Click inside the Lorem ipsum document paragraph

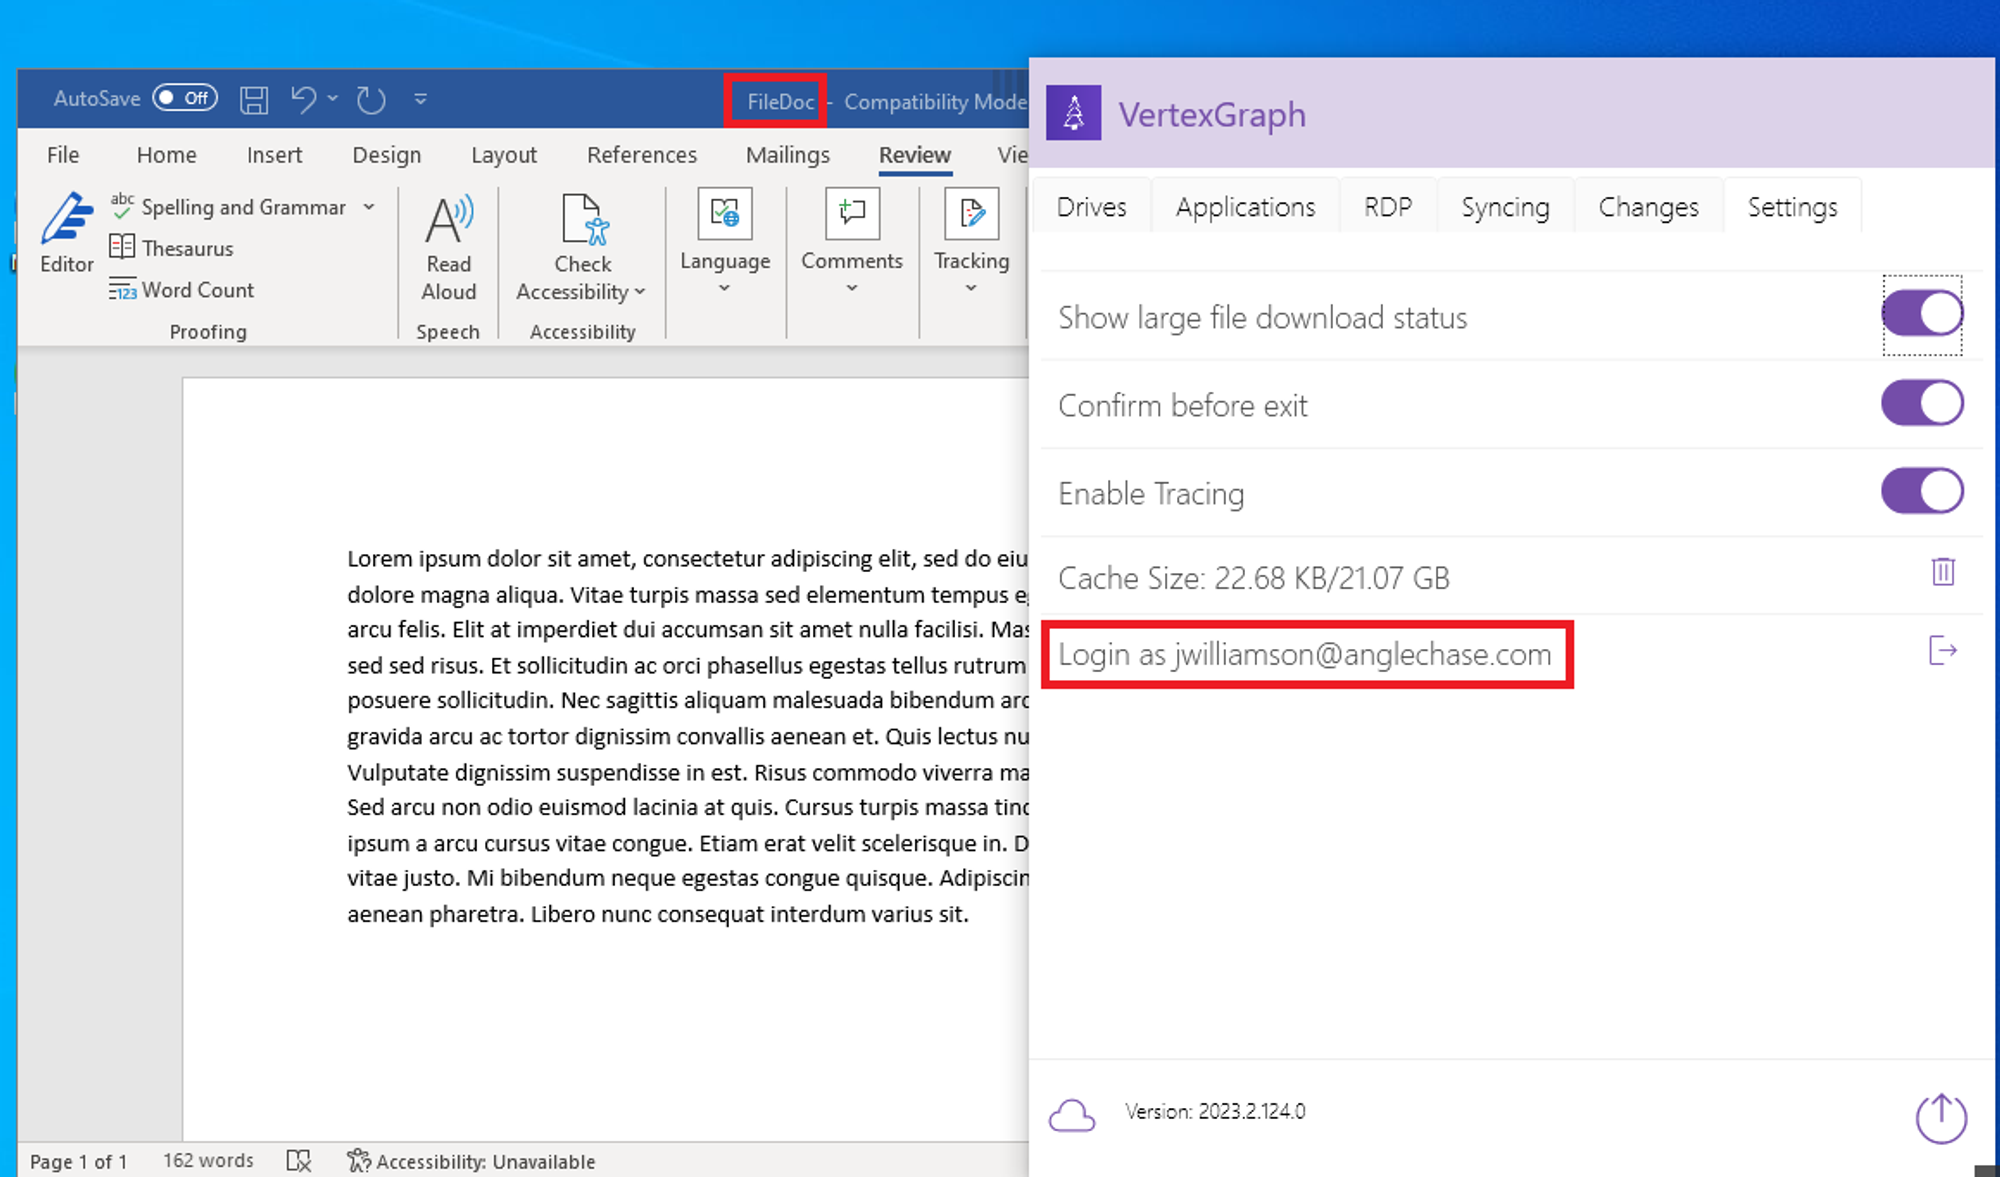pyautogui.click(x=688, y=736)
